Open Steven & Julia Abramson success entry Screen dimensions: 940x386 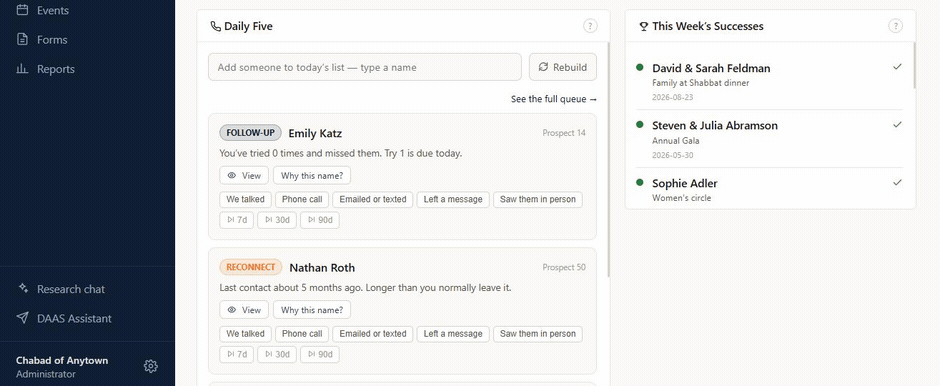coord(769,139)
